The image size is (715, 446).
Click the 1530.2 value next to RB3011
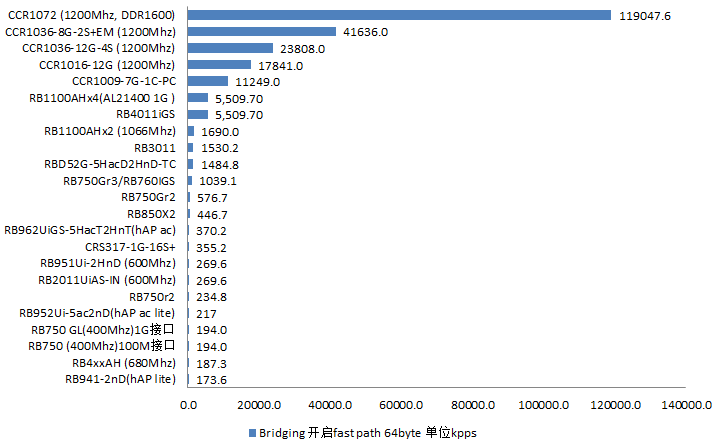click(220, 147)
